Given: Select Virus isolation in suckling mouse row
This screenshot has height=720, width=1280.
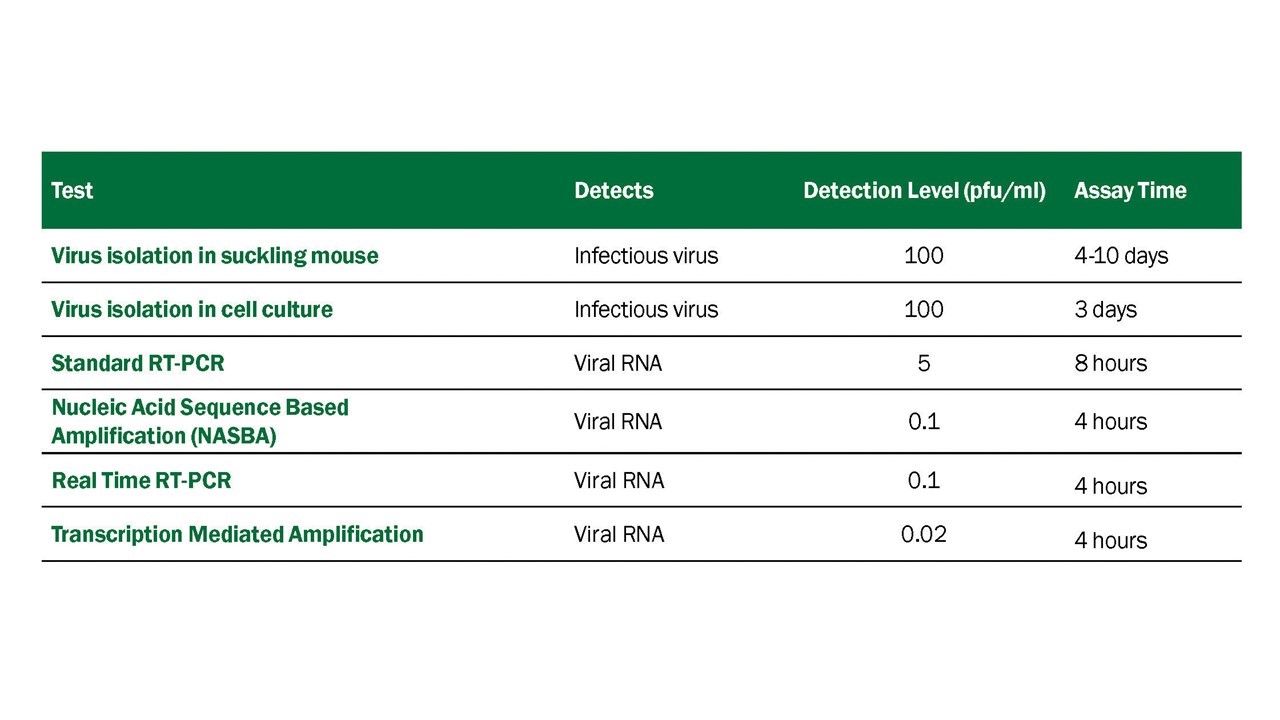Looking at the screenshot, I should pyautogui.click(x=641, y=256).
